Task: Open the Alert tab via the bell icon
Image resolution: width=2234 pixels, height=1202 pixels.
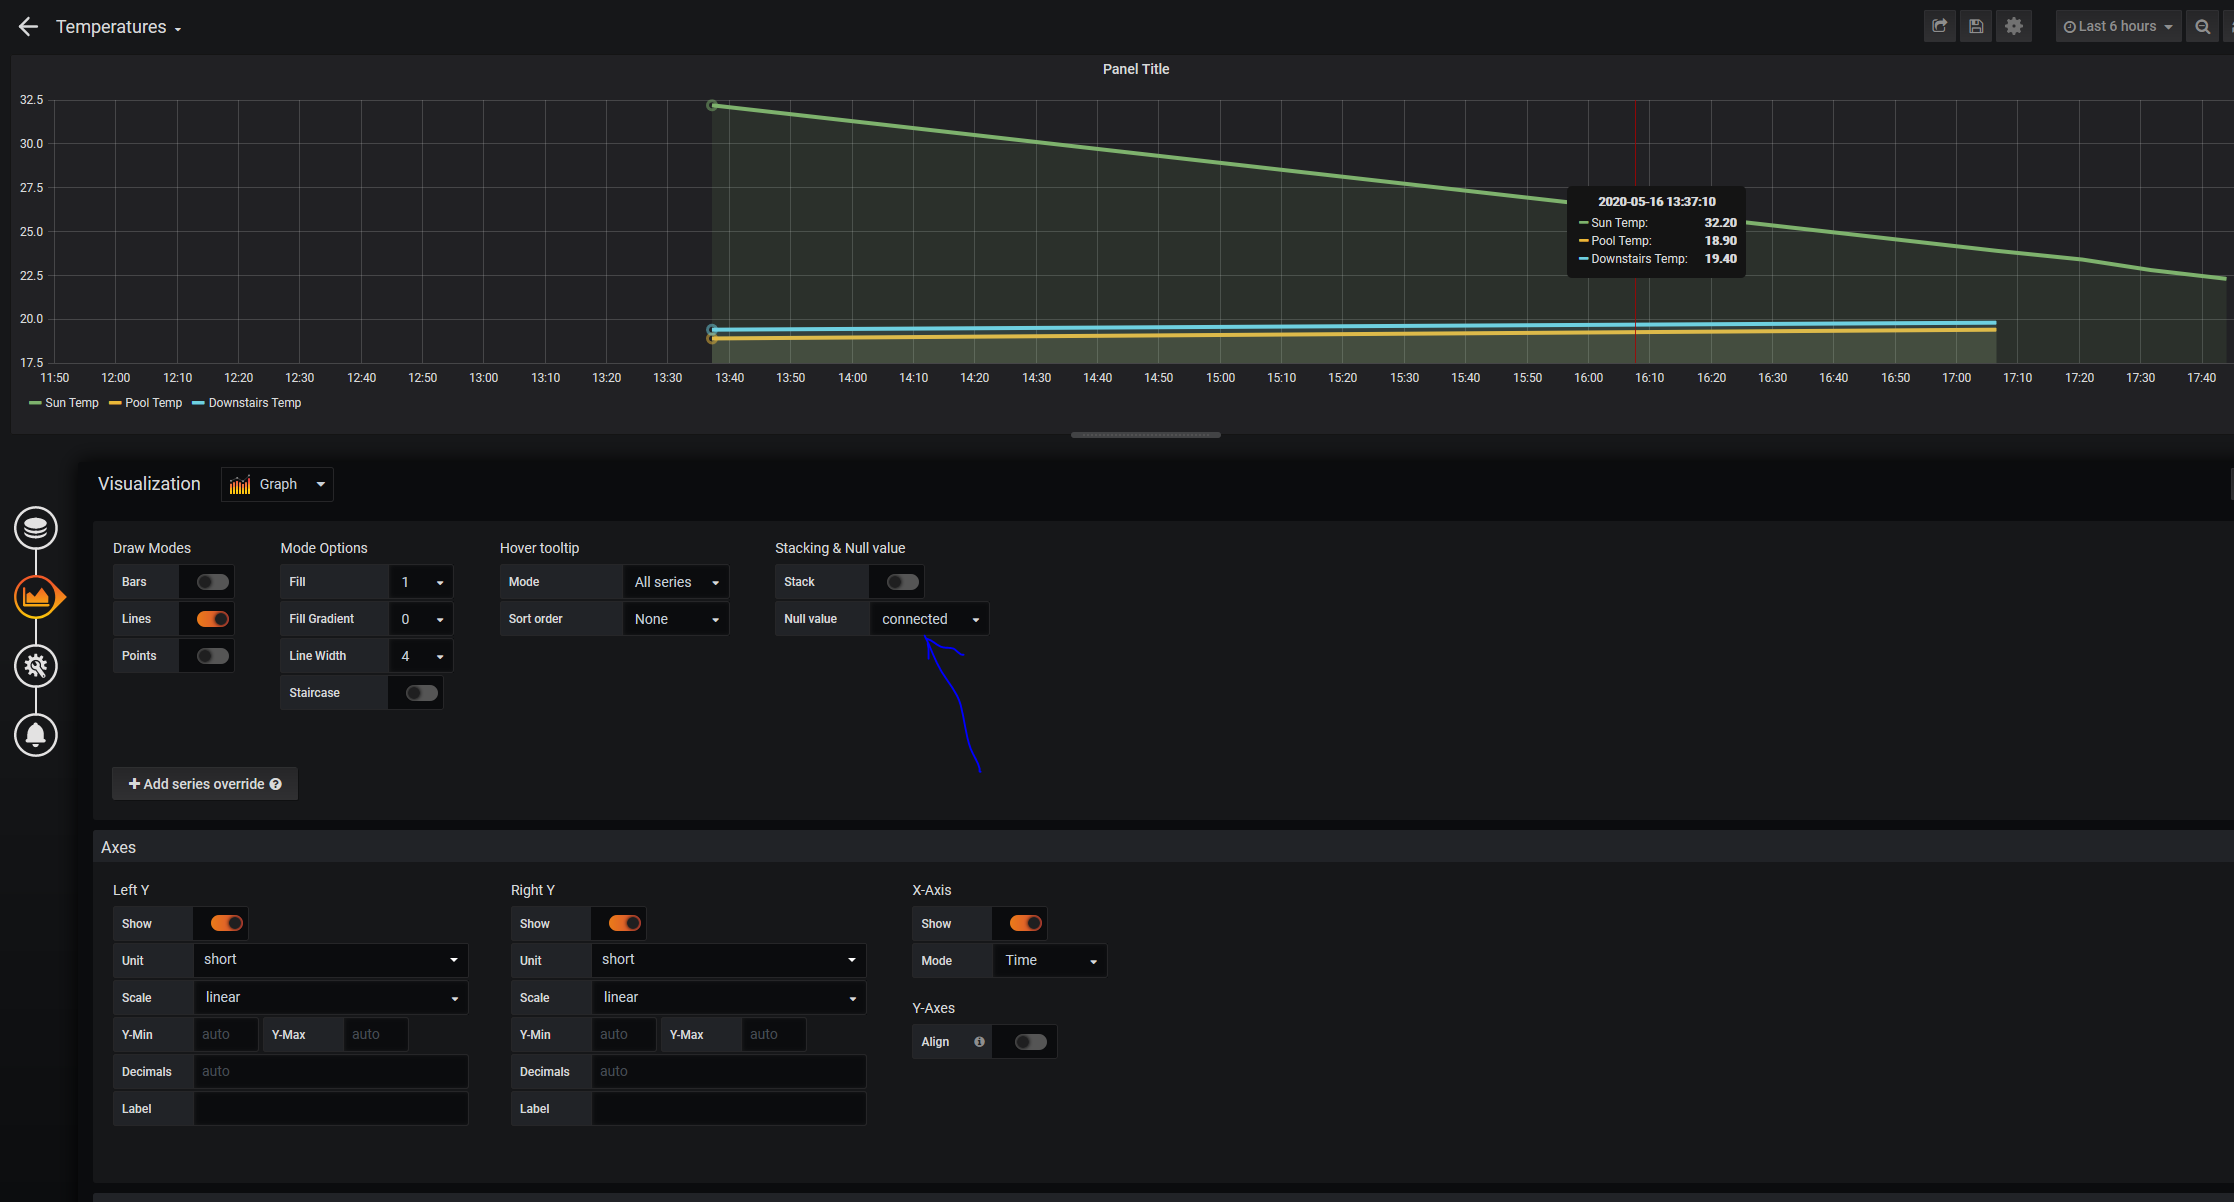Action: coord(36,735)
